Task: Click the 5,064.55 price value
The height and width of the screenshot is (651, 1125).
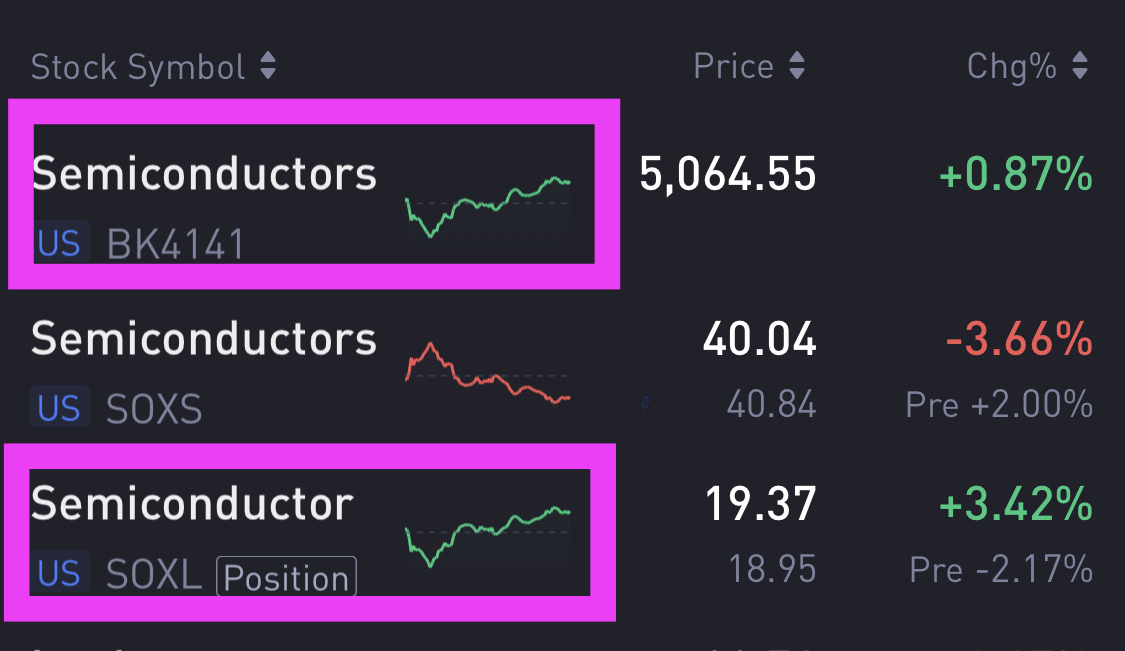Action: click(728, 175)
